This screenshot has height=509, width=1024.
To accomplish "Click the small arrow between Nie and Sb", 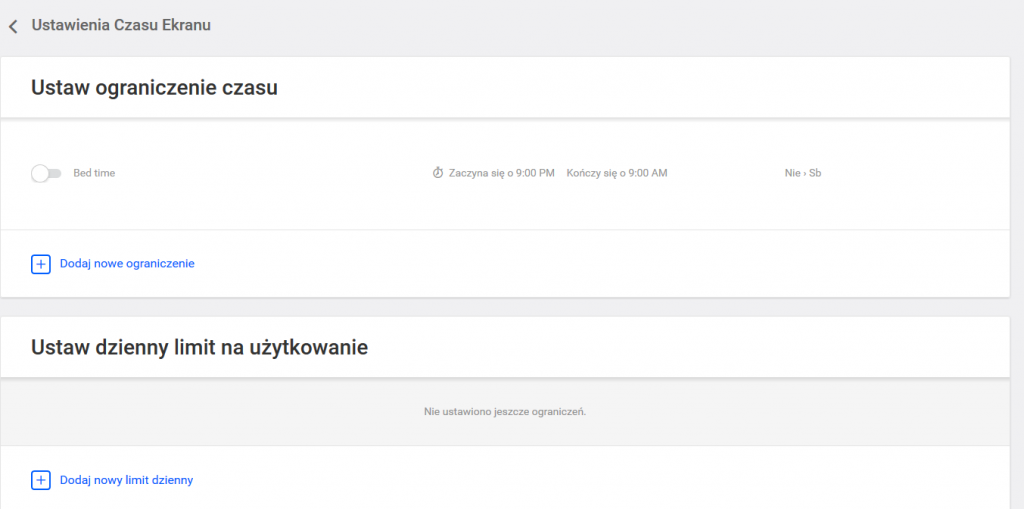I will pyautogui.click(x=804, y=173).
